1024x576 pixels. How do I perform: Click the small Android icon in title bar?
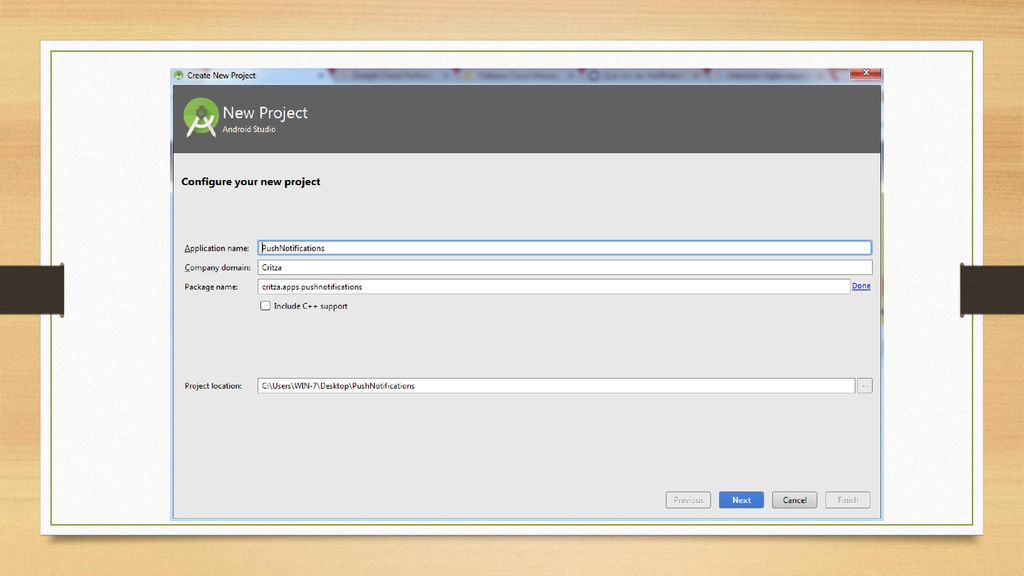point(179,76)
